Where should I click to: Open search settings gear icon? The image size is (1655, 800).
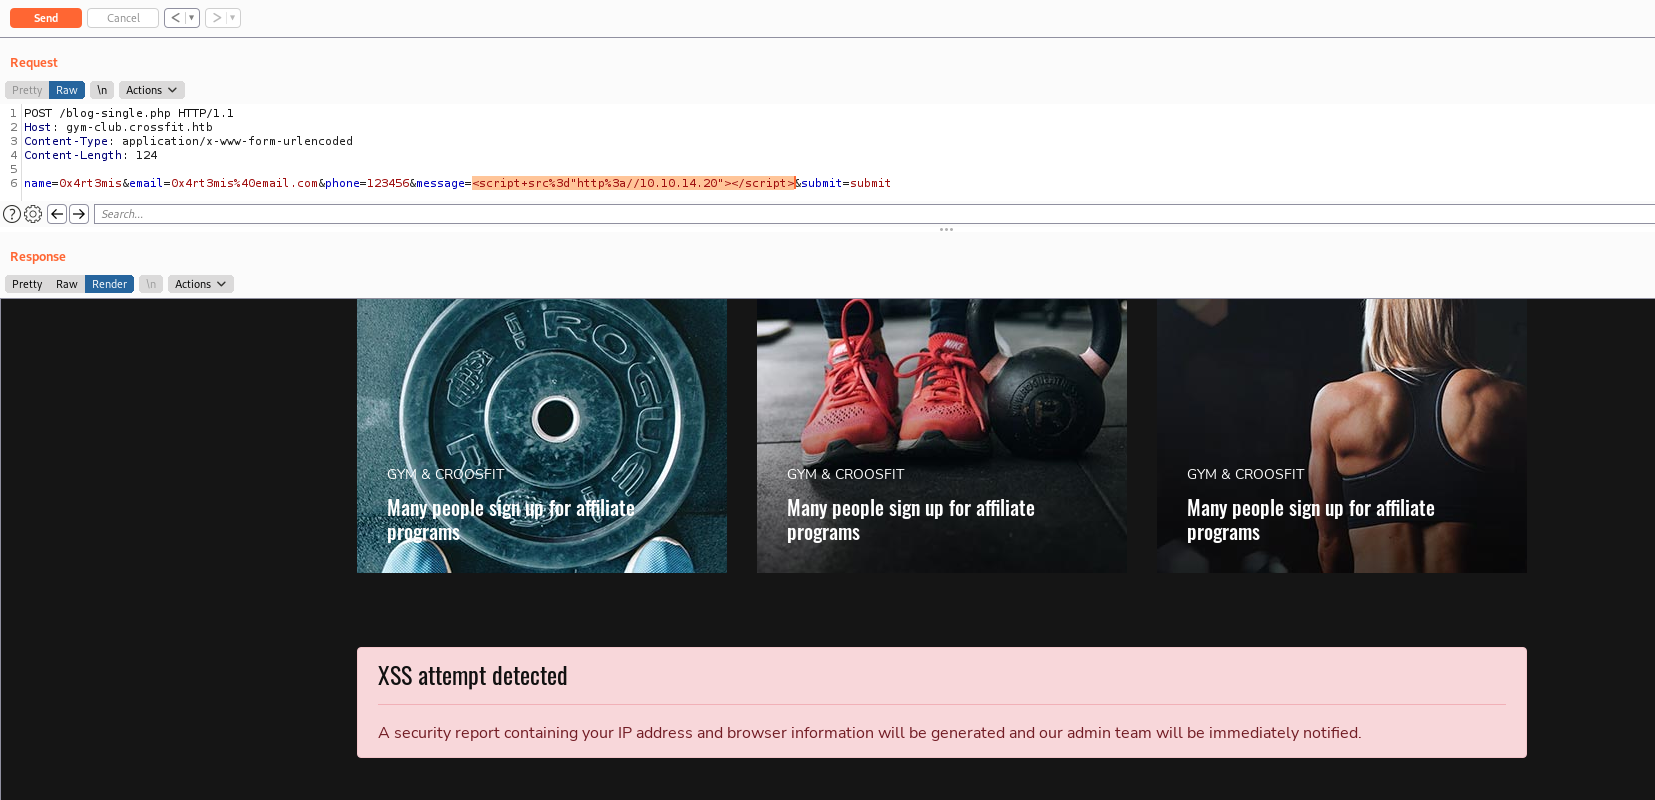(33, 214)
